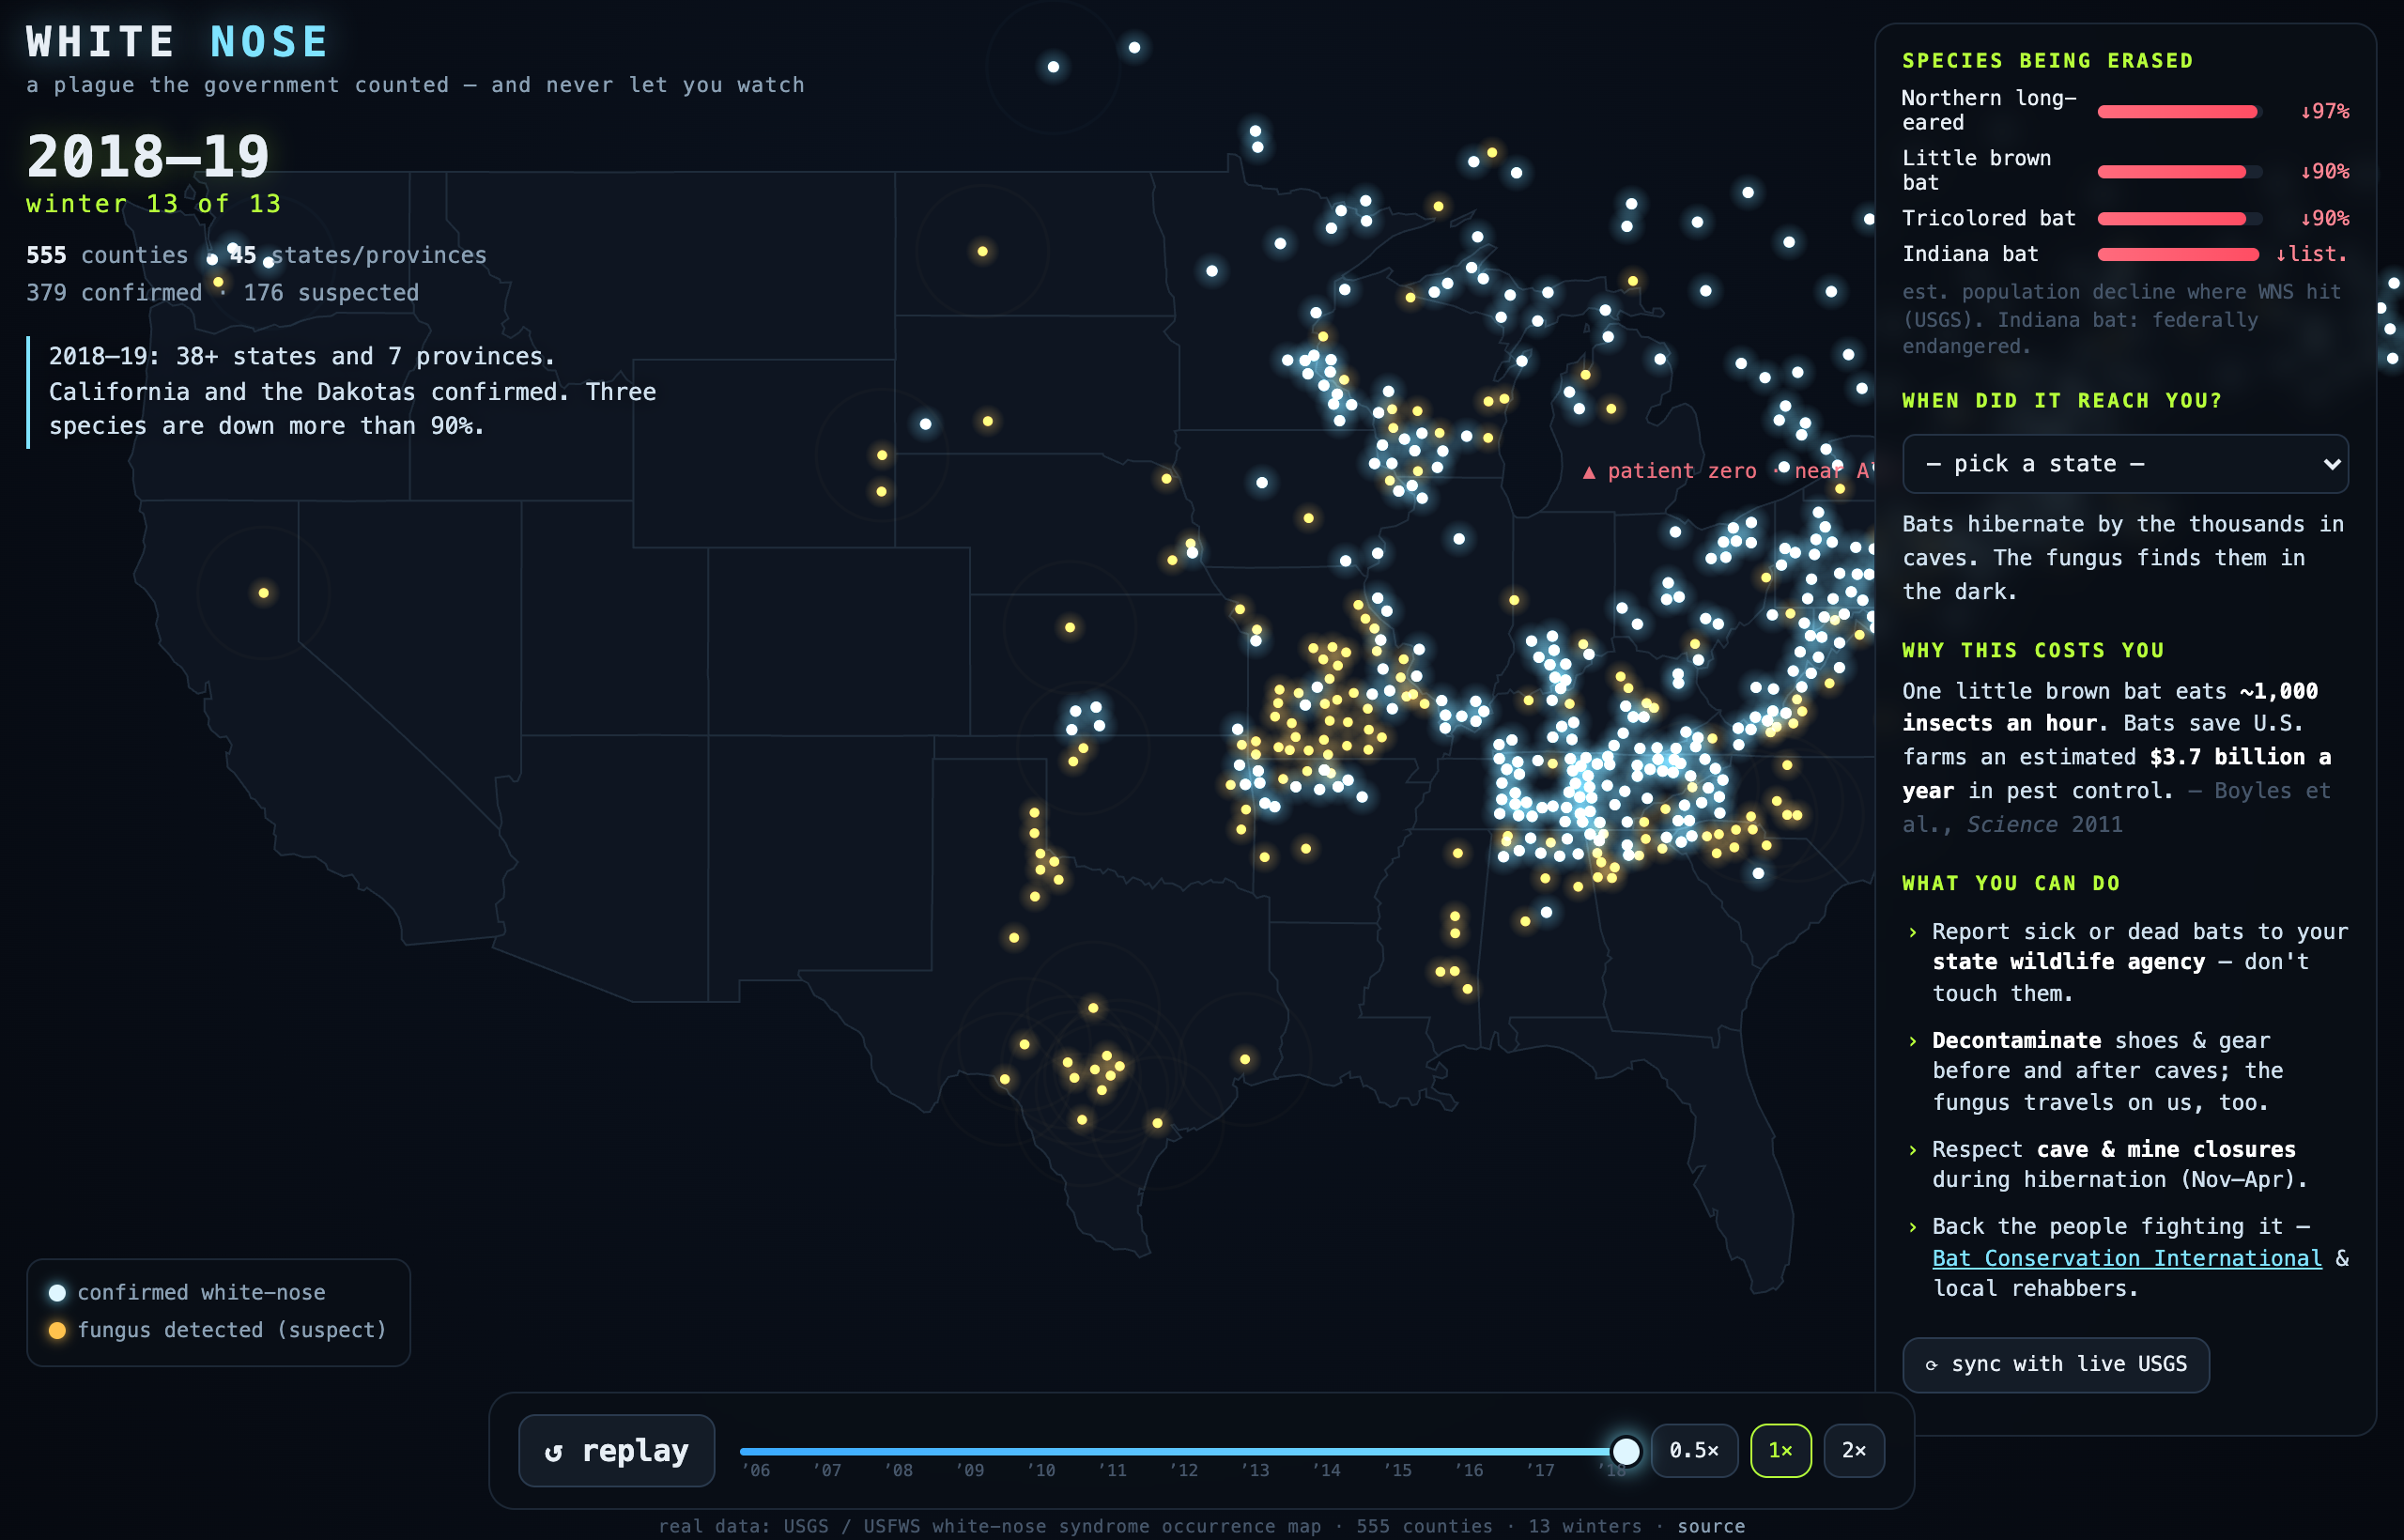The width and height of the screenshot is (2404, 1540).
Task: Open Bat Conservation International link
Action: [x=2126, y=1258]
